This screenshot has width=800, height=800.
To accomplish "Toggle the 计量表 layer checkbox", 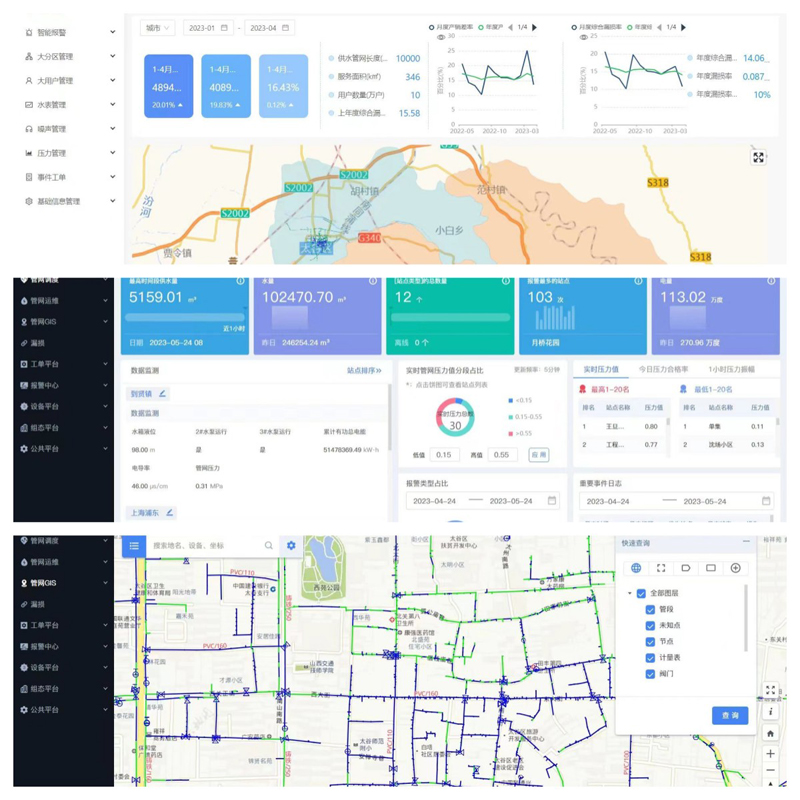I will (x=650, y=658).
